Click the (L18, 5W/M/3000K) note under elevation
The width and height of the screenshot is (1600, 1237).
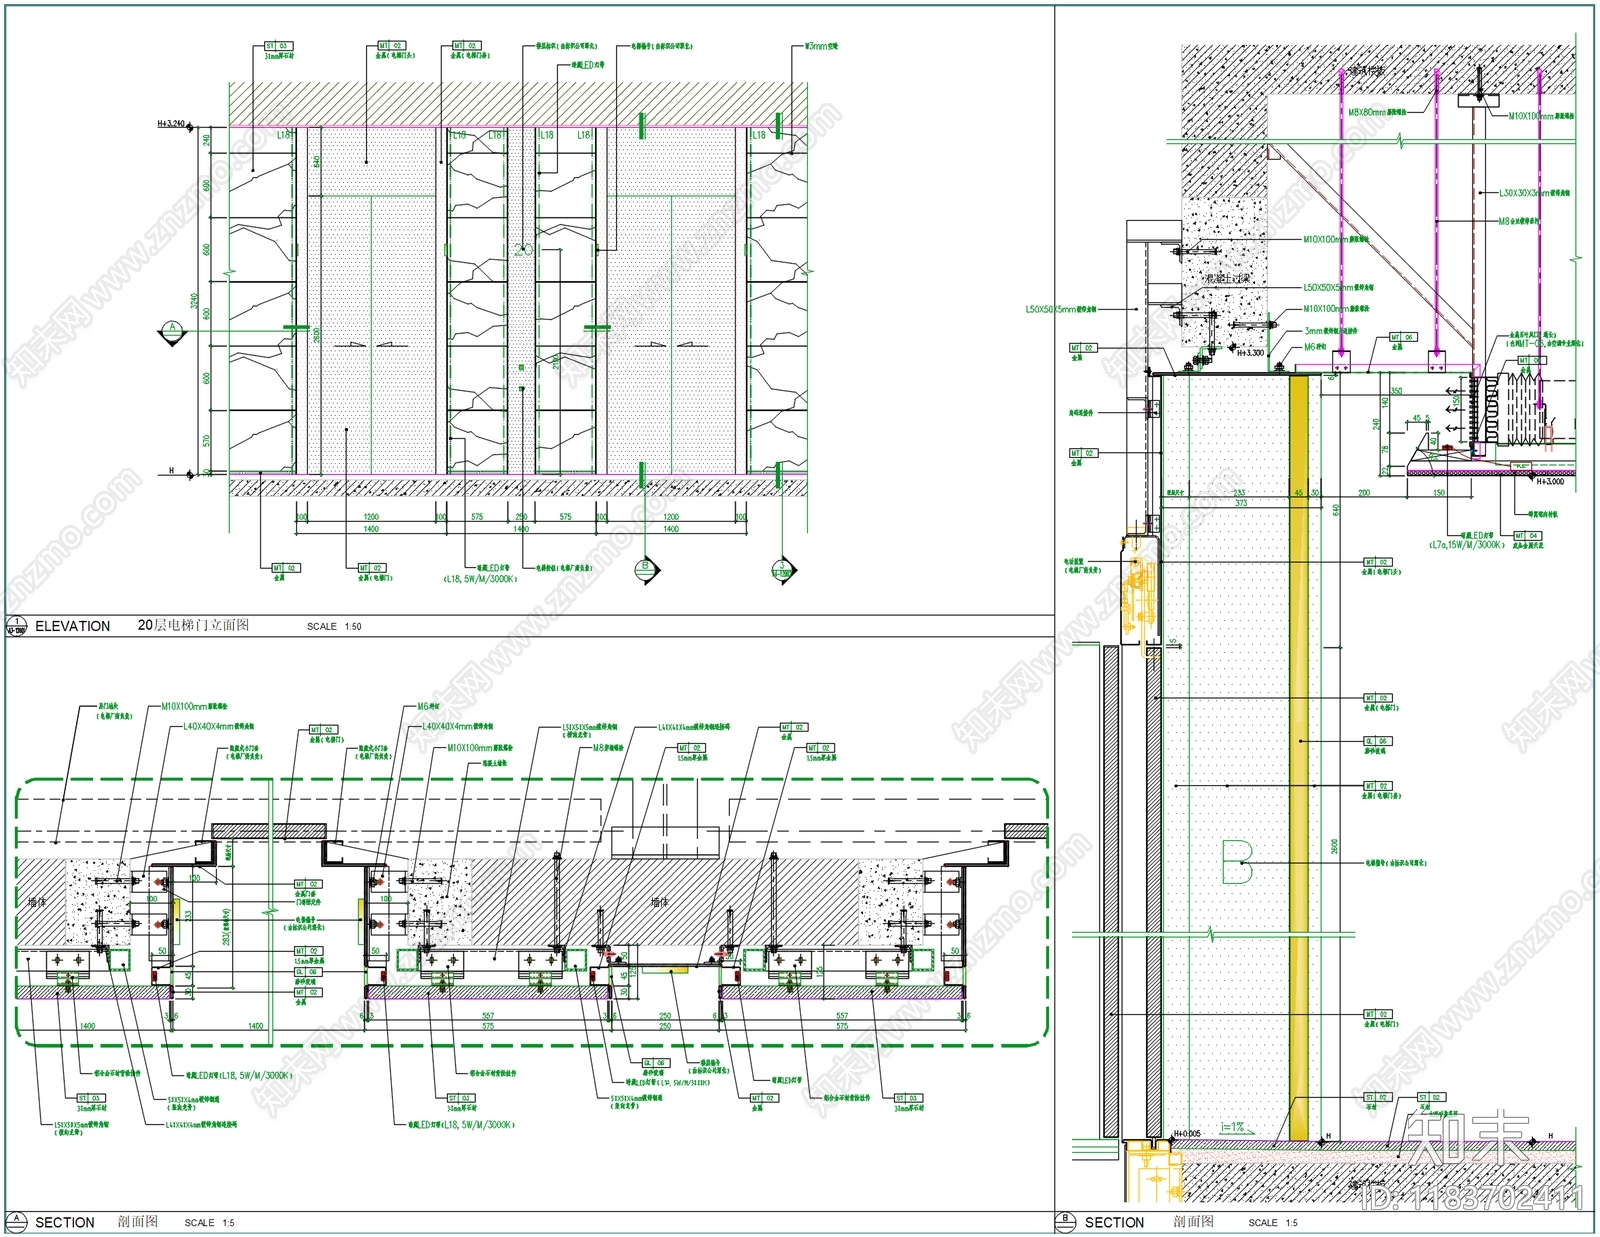[x=480, y=579]
